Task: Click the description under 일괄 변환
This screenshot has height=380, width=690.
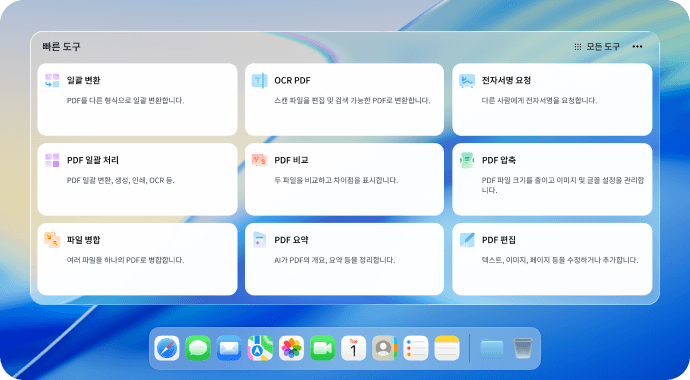Action: 125,101
